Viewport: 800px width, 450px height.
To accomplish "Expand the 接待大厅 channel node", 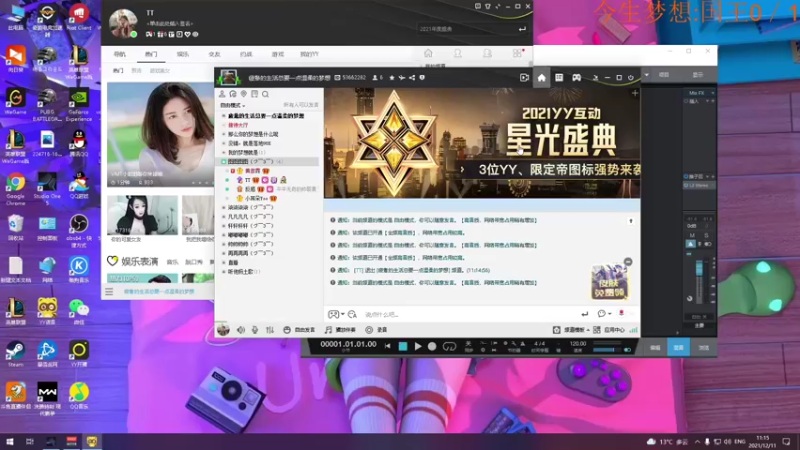I will [223, 125].
